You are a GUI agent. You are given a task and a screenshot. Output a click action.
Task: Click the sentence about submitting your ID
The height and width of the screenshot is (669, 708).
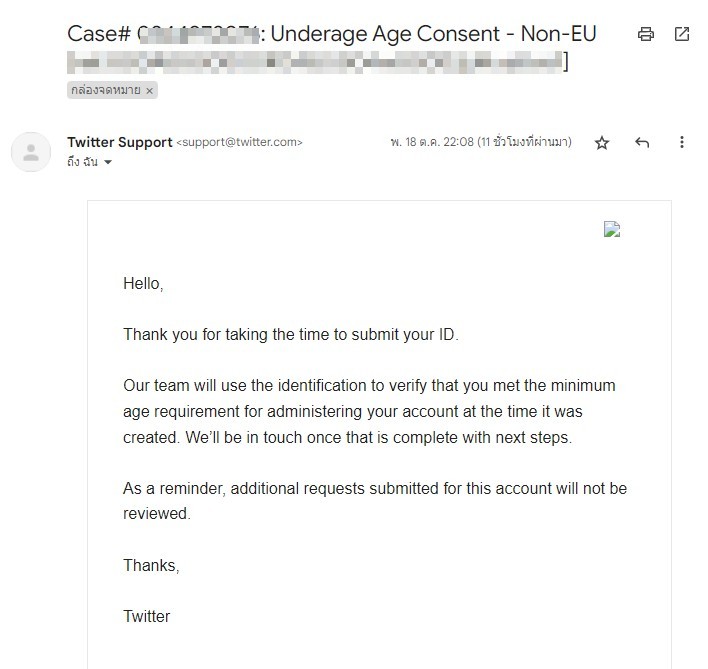tap(291, 334)
